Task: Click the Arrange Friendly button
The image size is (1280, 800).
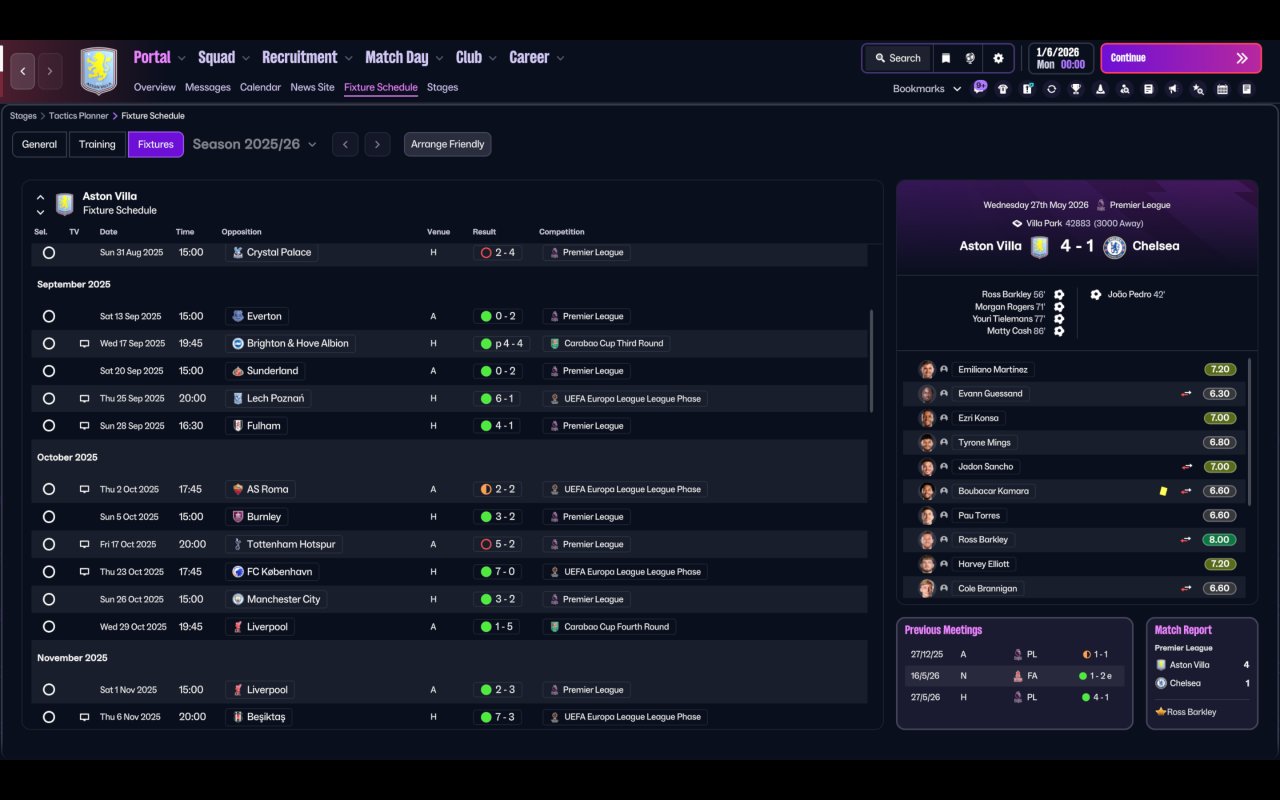Action: pos(447,144)
